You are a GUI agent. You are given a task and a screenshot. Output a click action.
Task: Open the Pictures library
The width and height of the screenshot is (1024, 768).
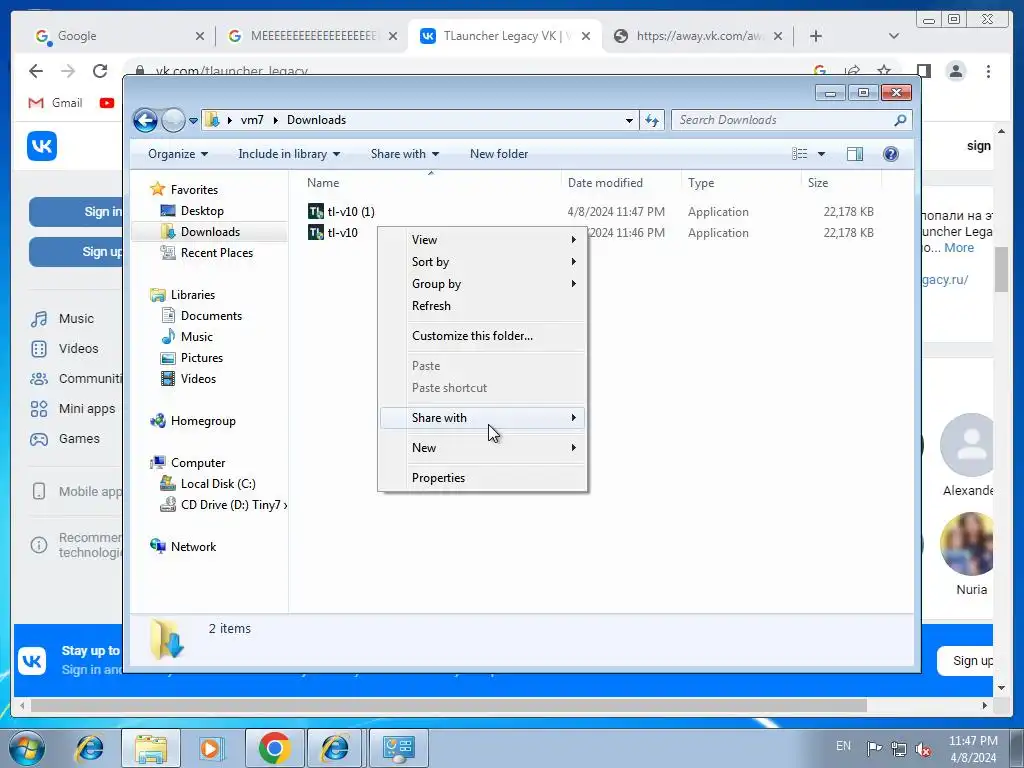(192, 358)
